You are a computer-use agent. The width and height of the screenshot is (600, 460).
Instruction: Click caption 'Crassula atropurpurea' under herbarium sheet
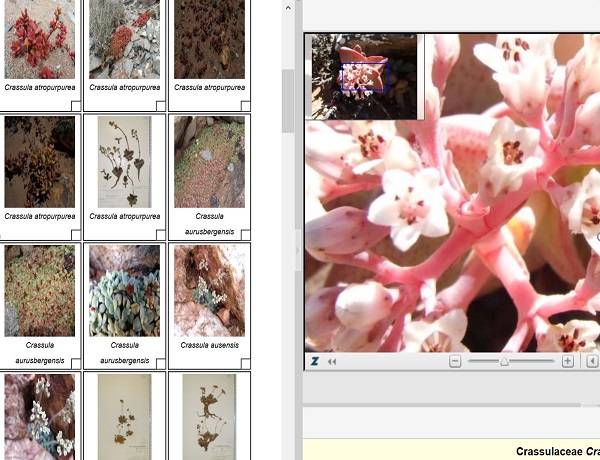click(125, 217)
